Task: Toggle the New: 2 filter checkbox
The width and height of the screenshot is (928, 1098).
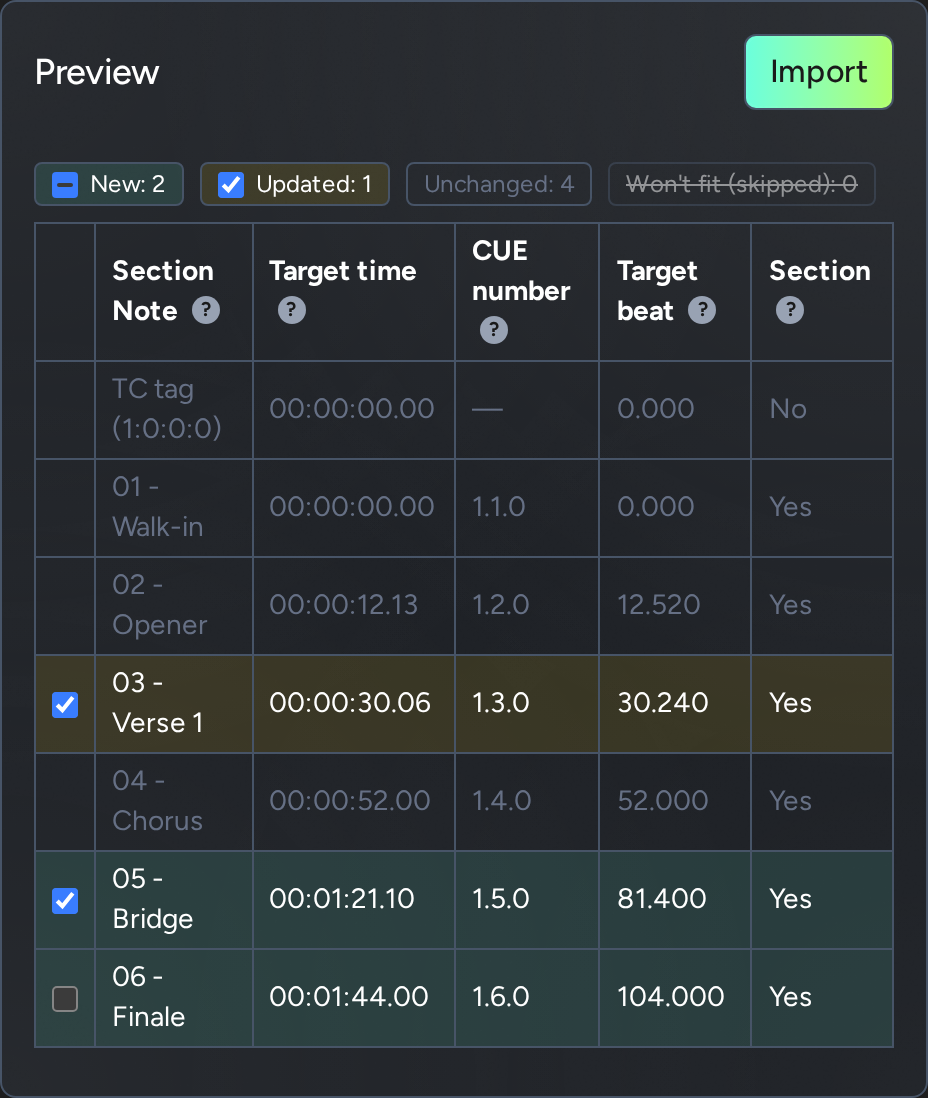Action: 65,185
